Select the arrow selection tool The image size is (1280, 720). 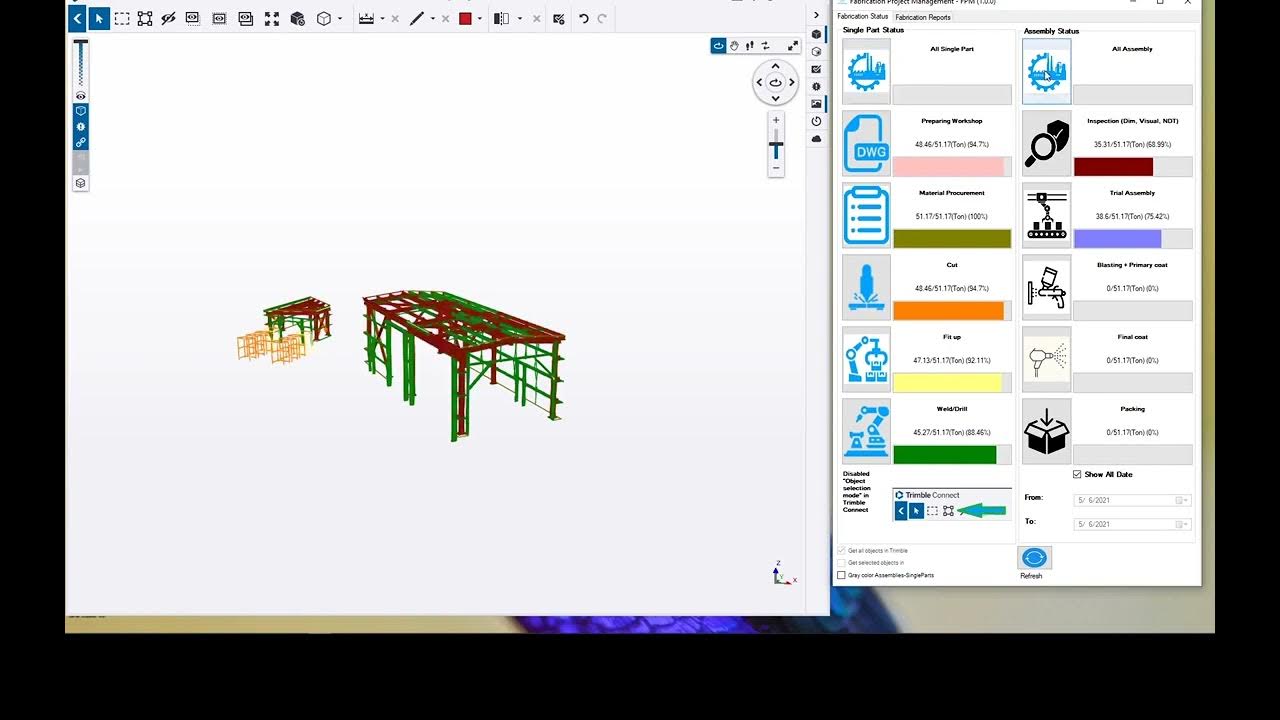(x=98, y=18)
